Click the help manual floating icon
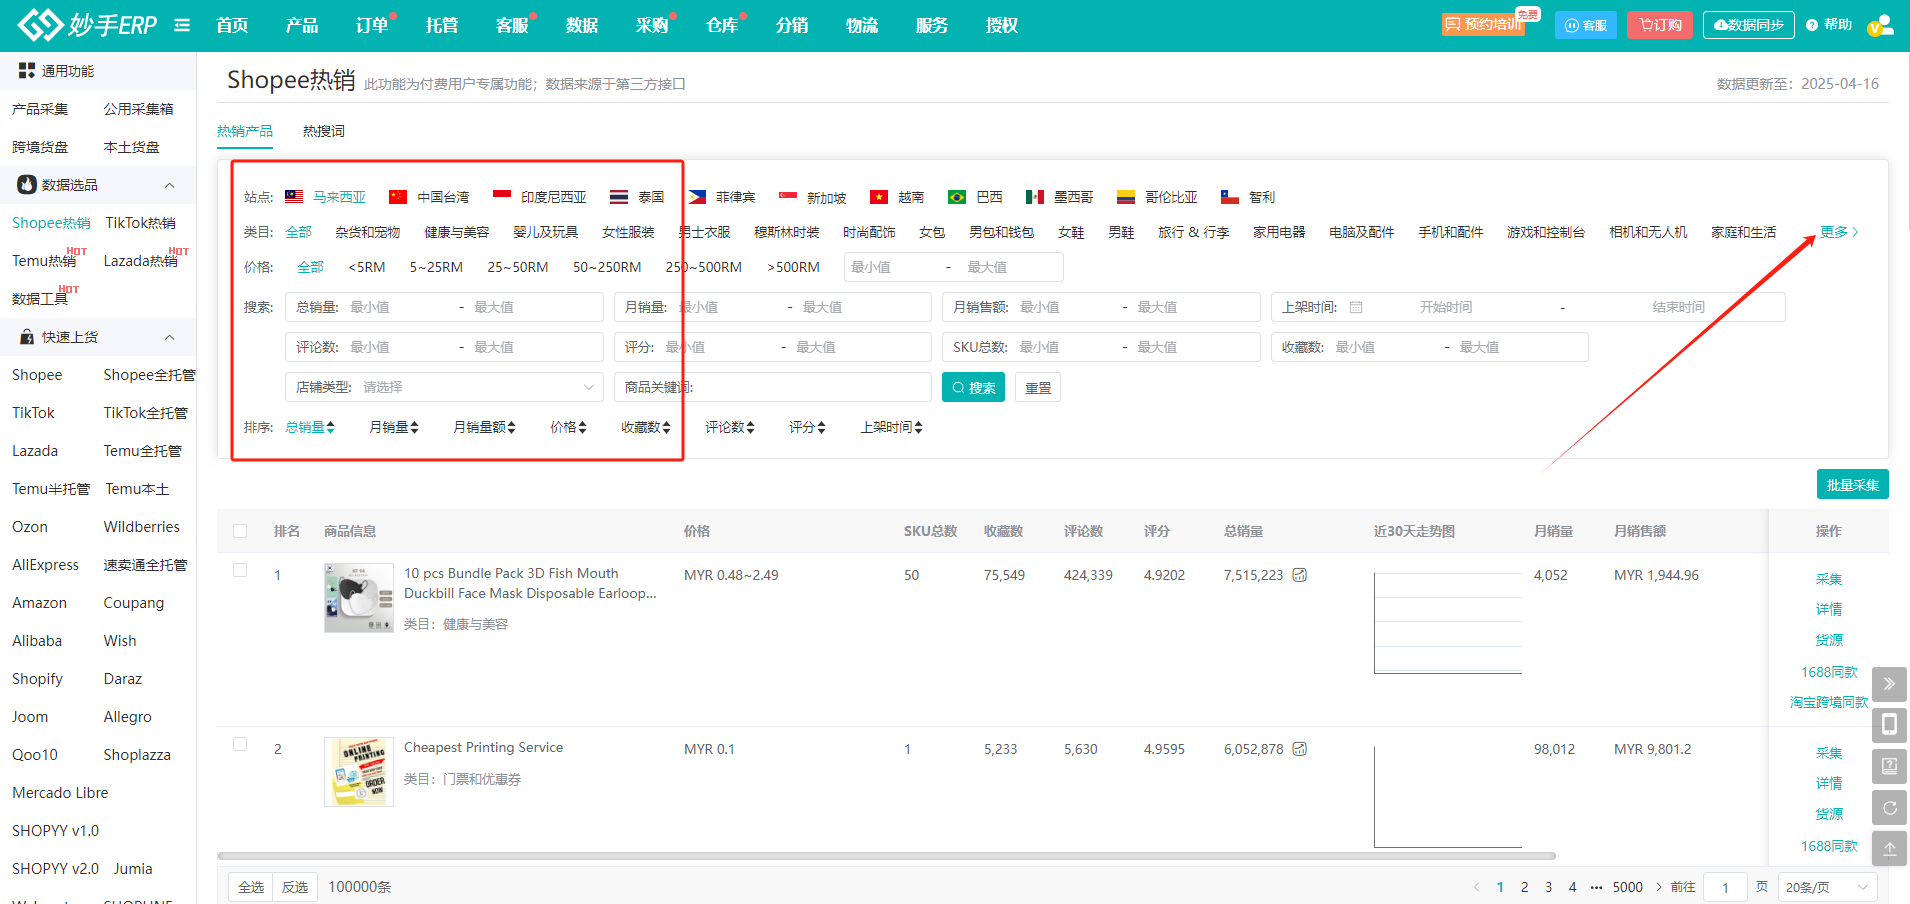This screenshot has height=904, width=1910. pos(1889,767)
